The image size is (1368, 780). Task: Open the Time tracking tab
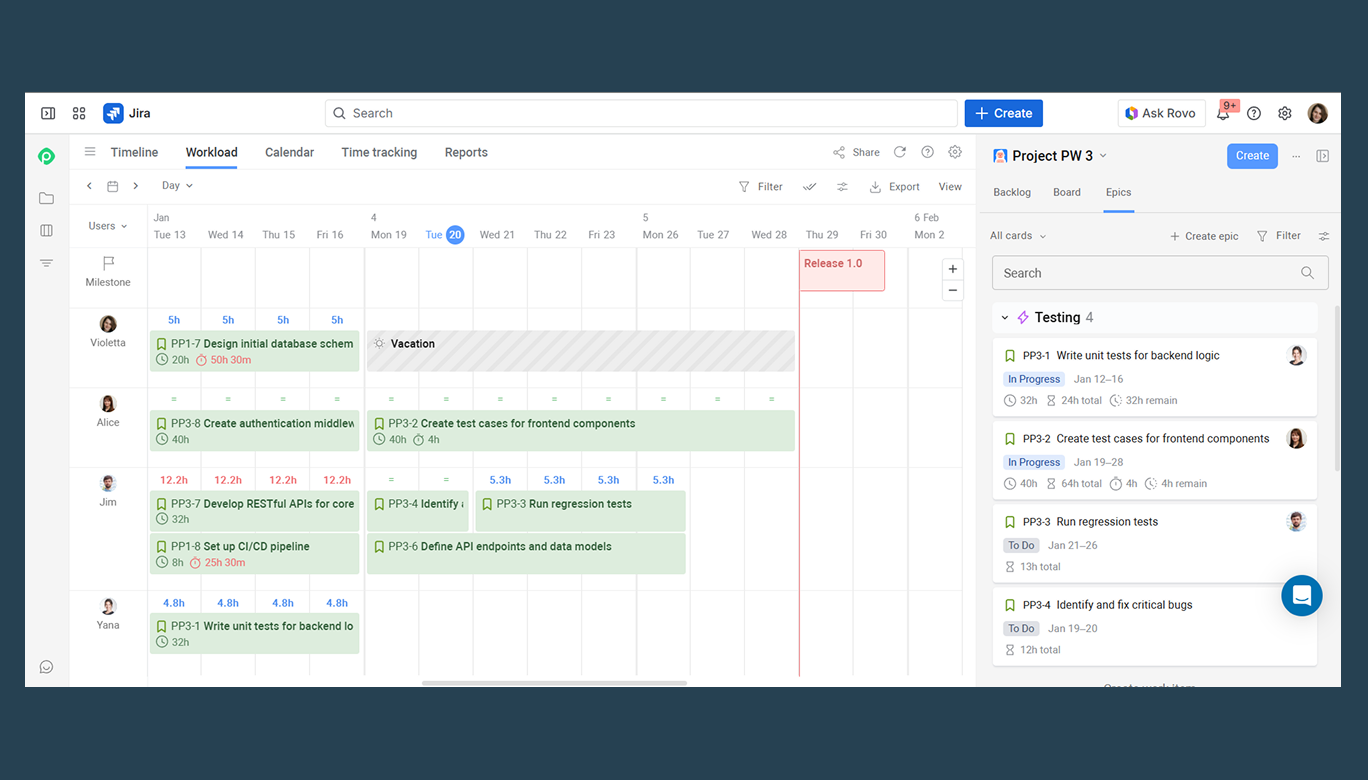click(x=379, y=152)
